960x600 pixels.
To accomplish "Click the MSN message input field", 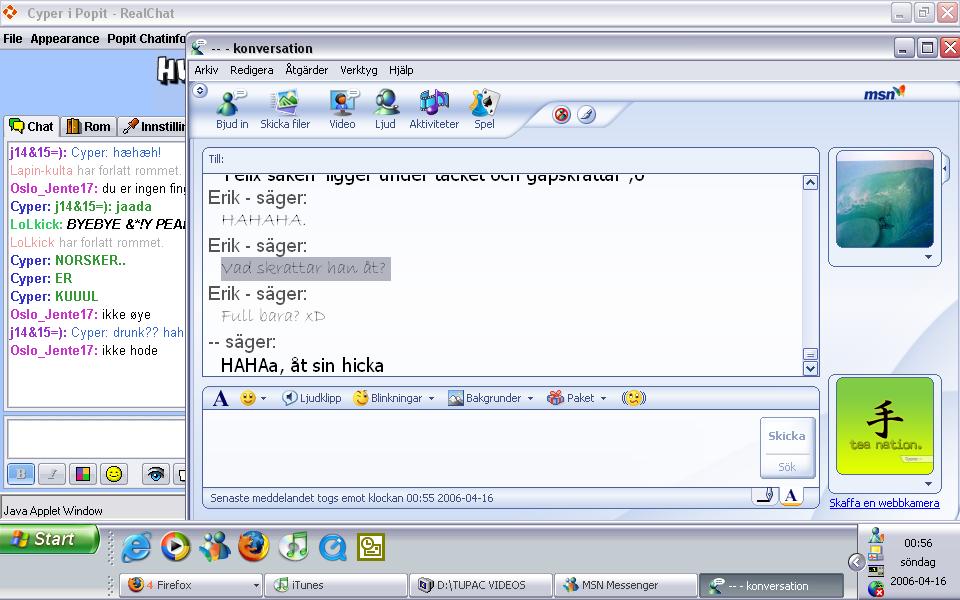I will pyautogui.click(x=481, y=448).
